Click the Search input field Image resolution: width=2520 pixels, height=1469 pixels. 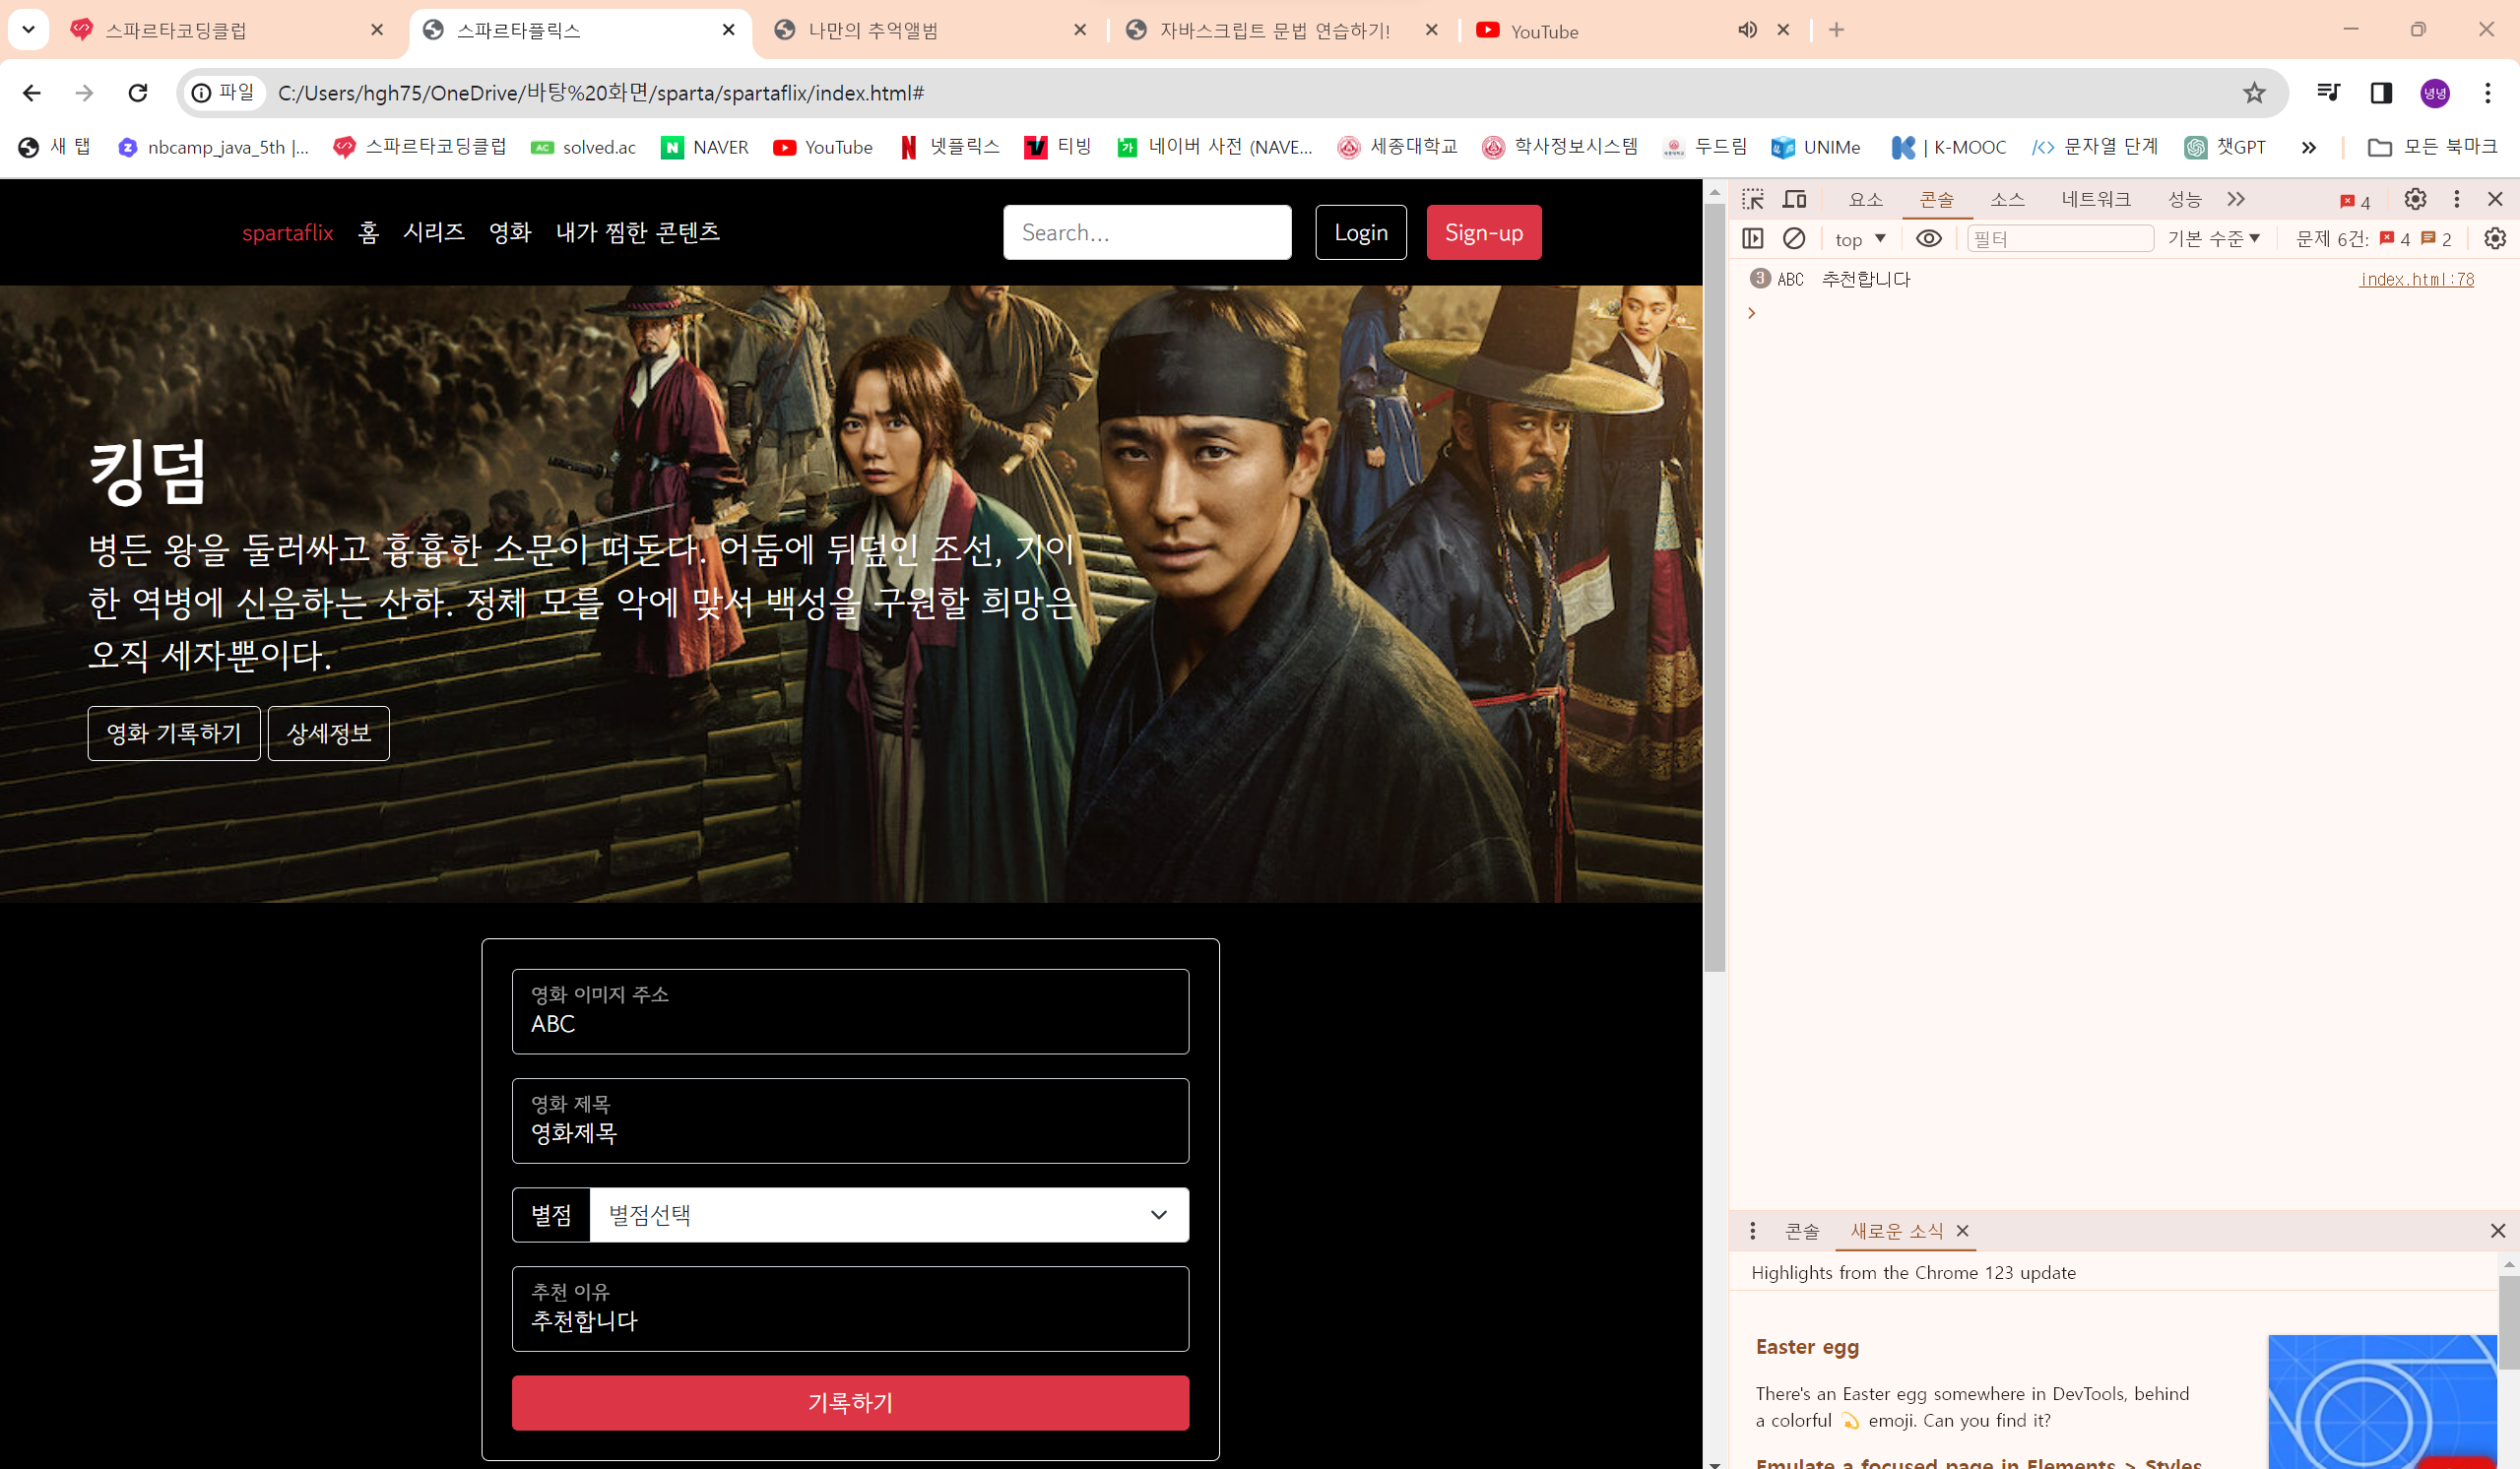tap(1147, 232)
